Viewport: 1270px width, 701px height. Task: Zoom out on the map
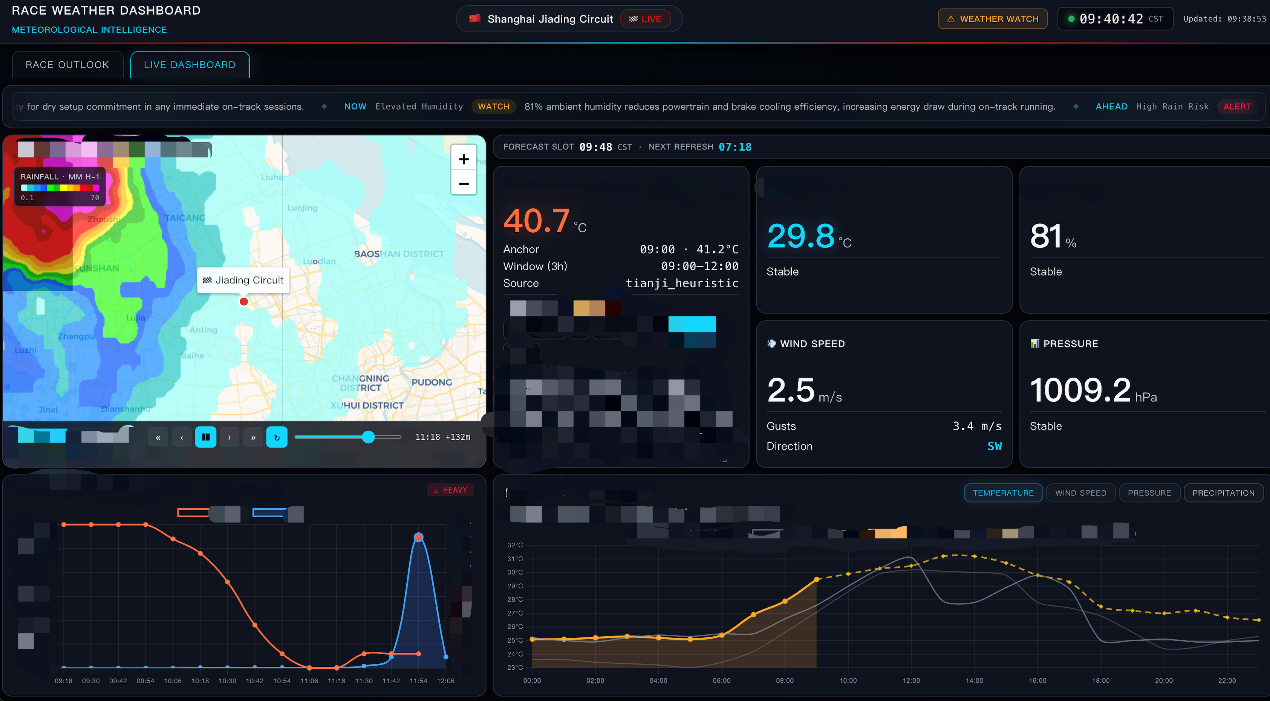point(463,183)
